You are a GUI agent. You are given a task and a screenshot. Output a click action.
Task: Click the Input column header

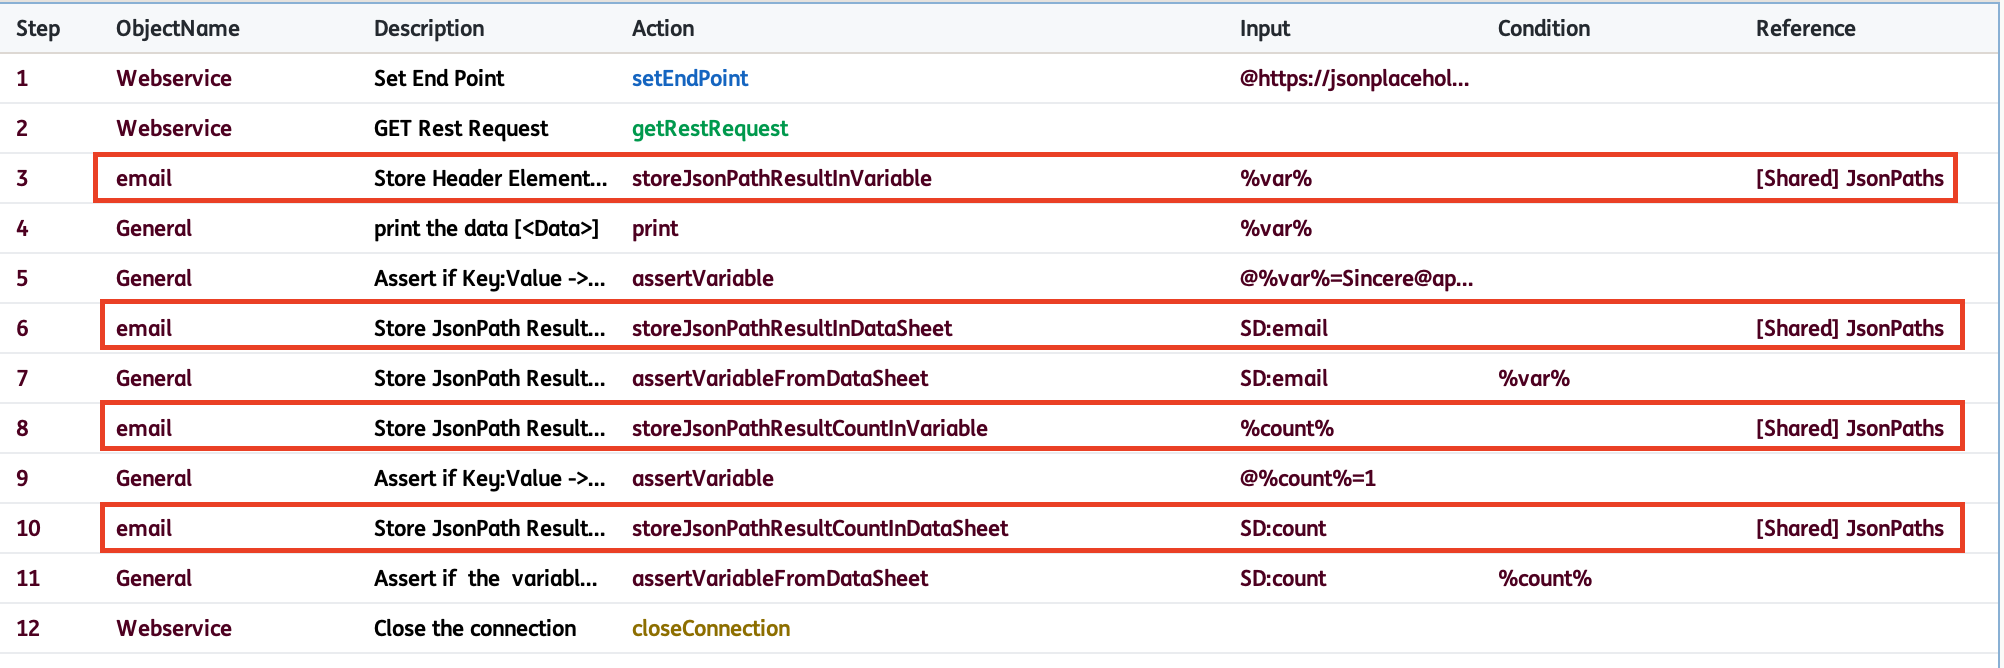(1265, 28)
